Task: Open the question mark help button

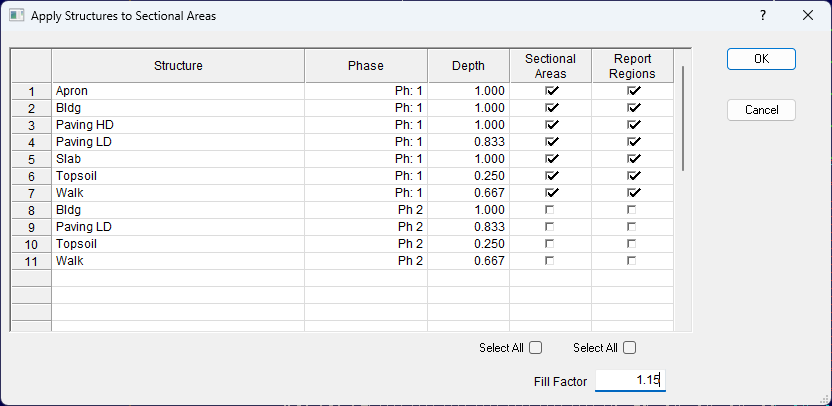Action: pos(762,15)
